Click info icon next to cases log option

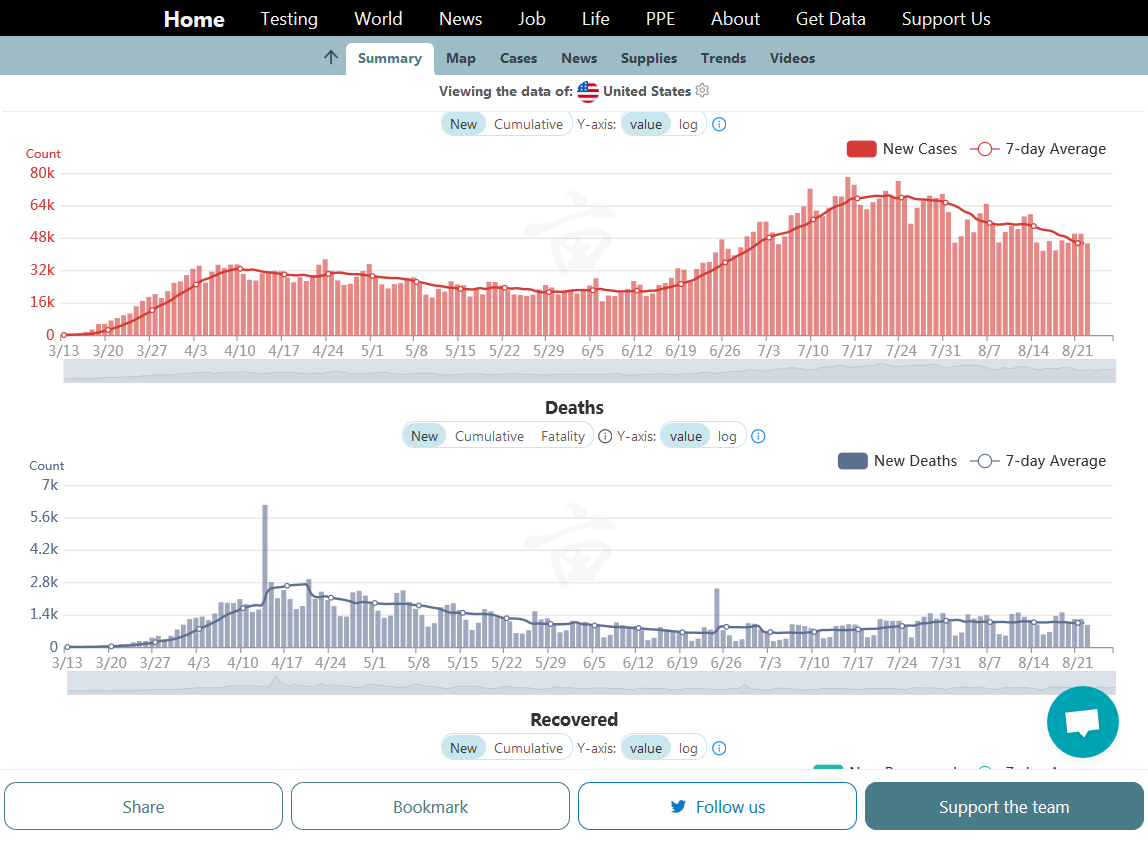[718, 125]
